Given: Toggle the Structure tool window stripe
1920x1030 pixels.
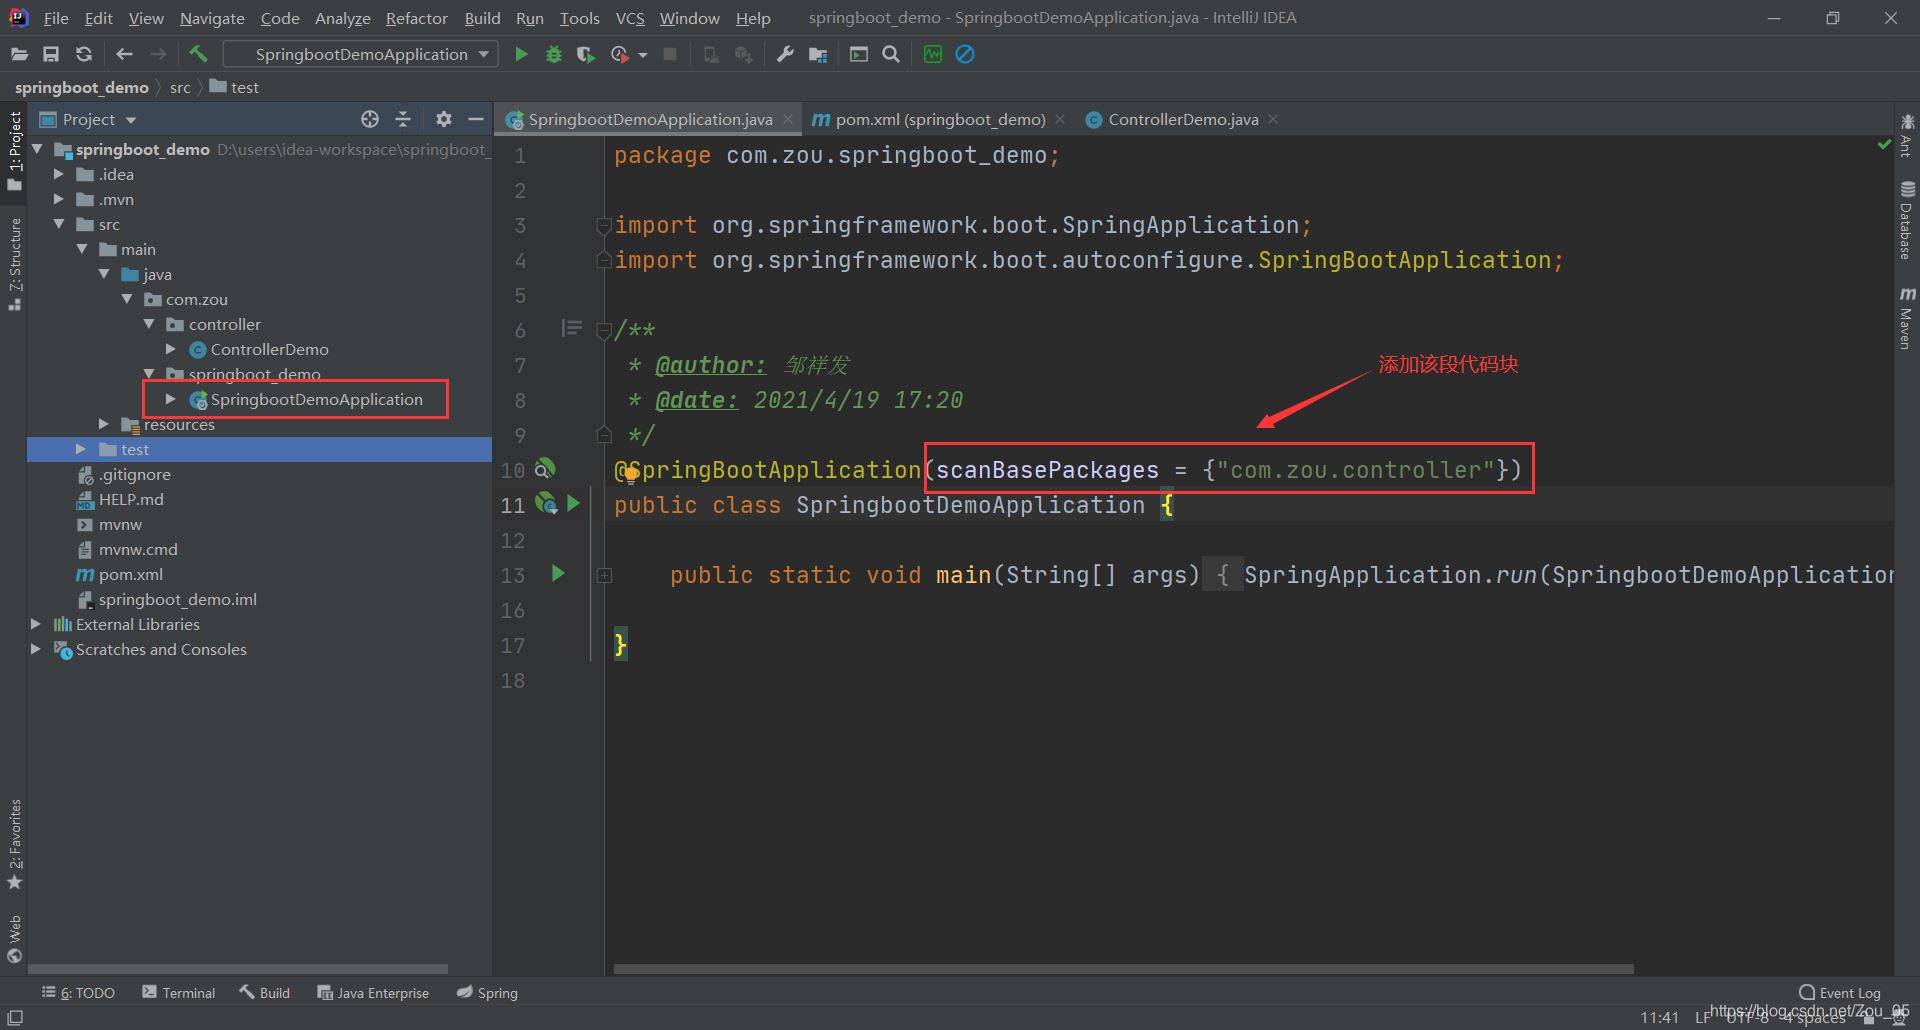Looking at the screenshot, I should 15,262.
